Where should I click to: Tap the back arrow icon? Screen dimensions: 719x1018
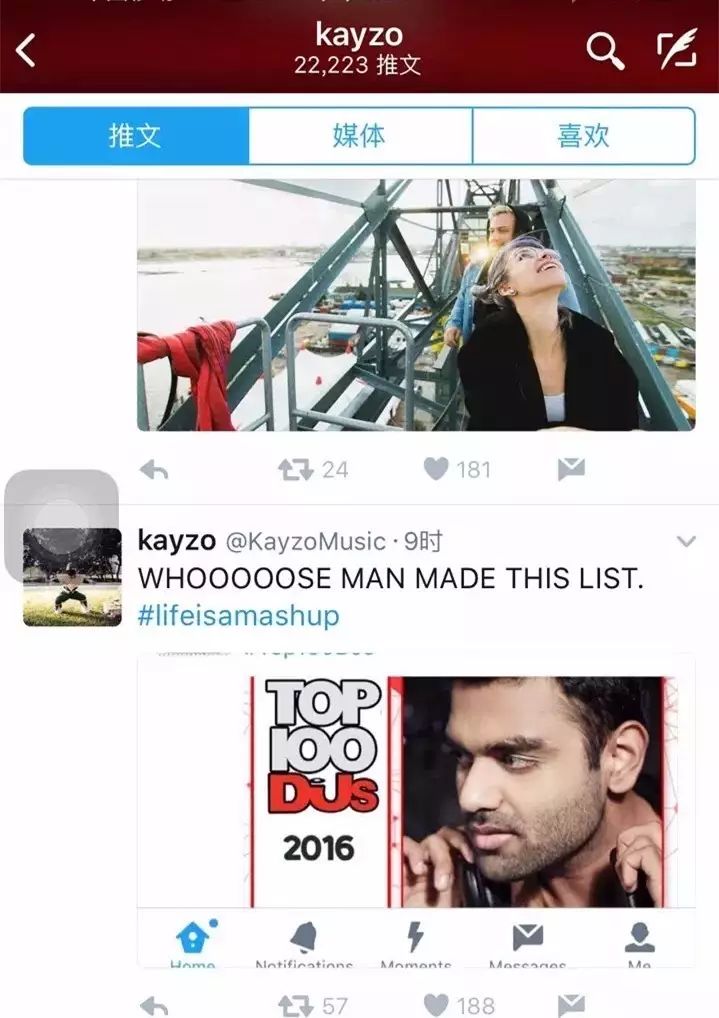[x=27, y=51]
